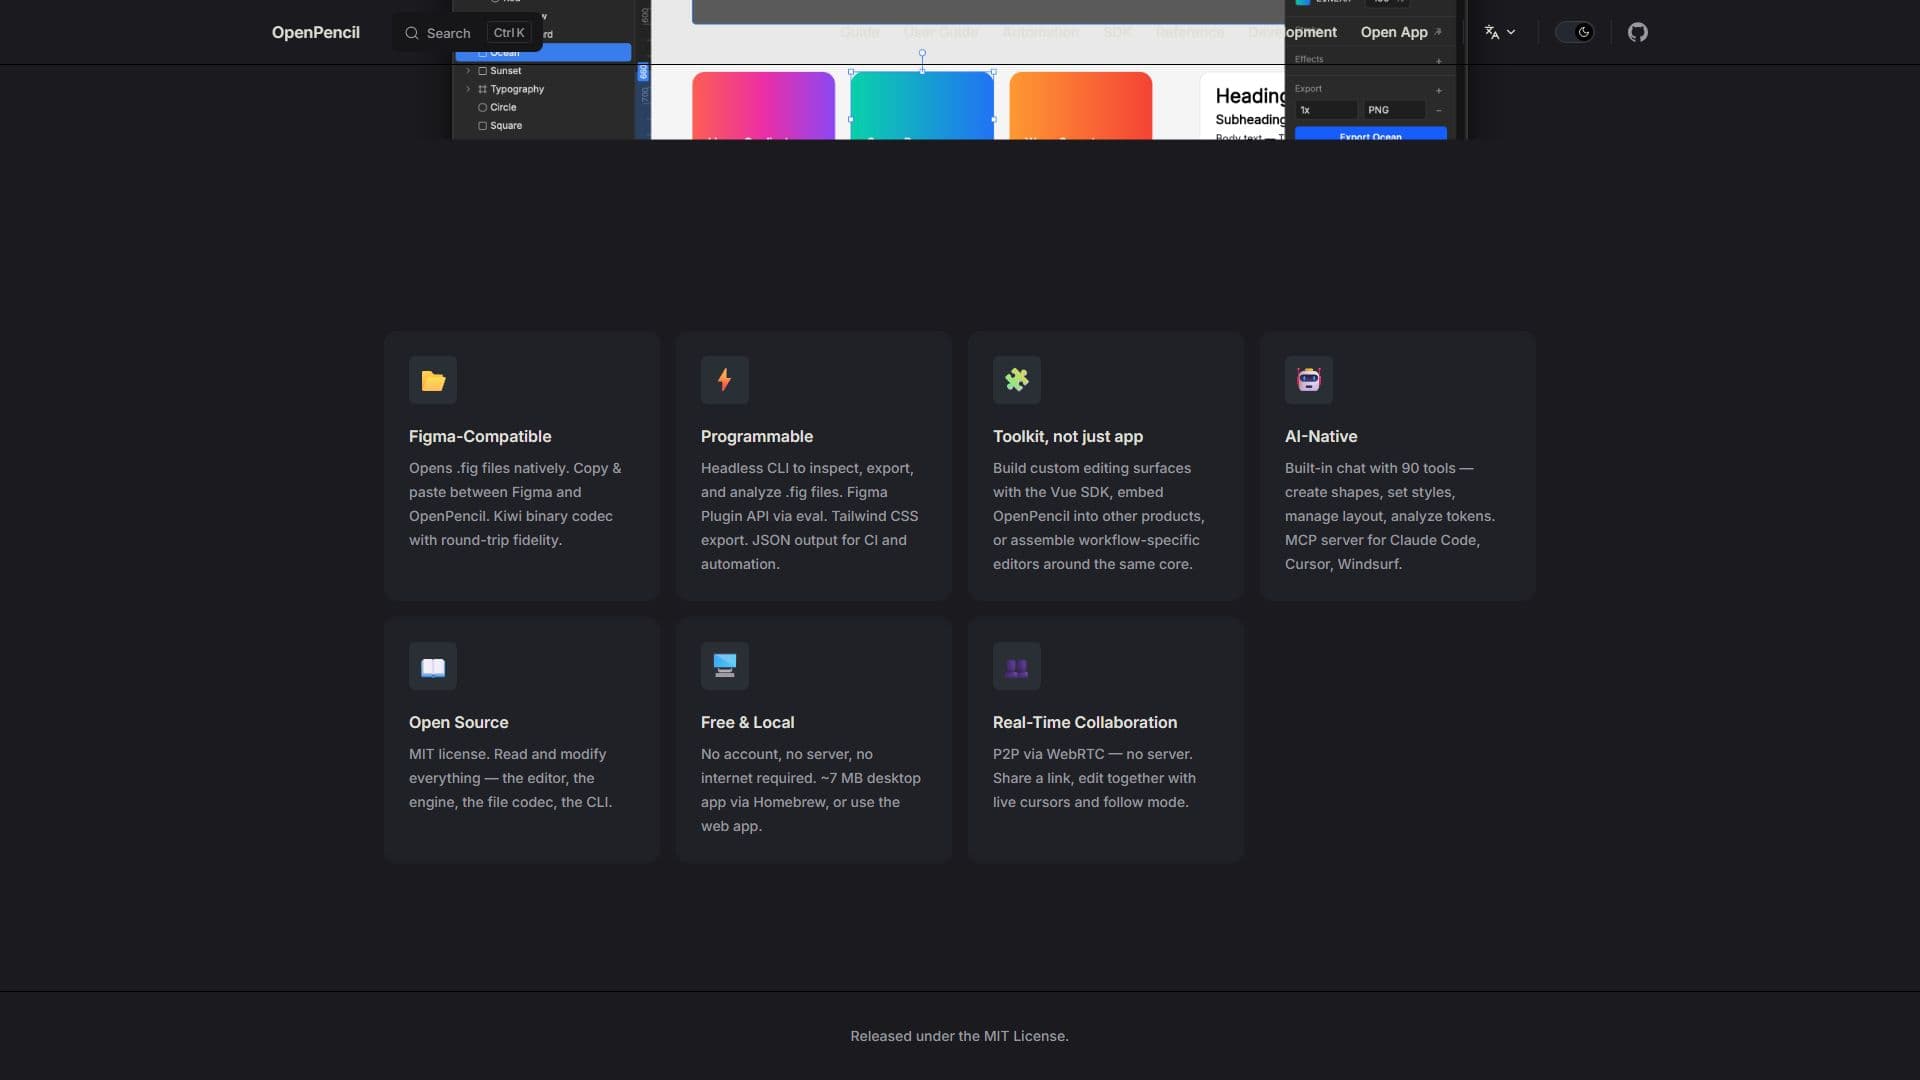
Task: Click 'Released under the MIT License.' footer text
Action: [x=959, y=1036]
